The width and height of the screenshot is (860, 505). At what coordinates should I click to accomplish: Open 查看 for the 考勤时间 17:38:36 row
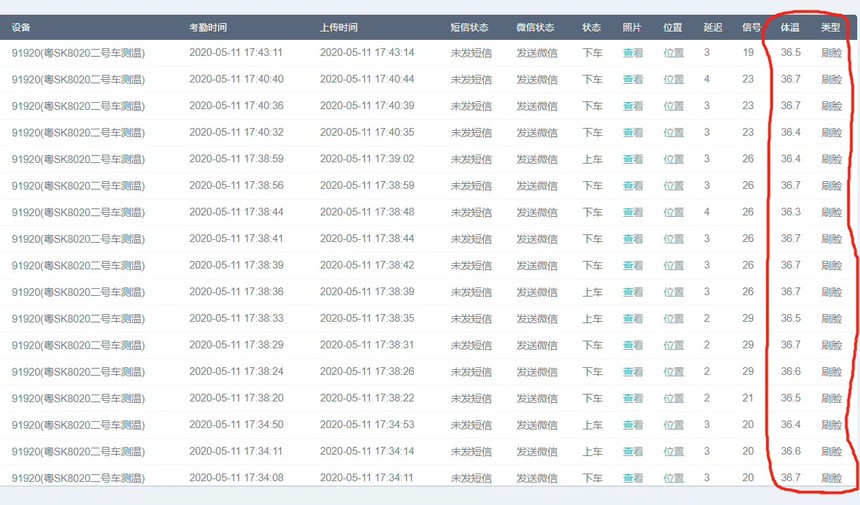tap(632, 292)
